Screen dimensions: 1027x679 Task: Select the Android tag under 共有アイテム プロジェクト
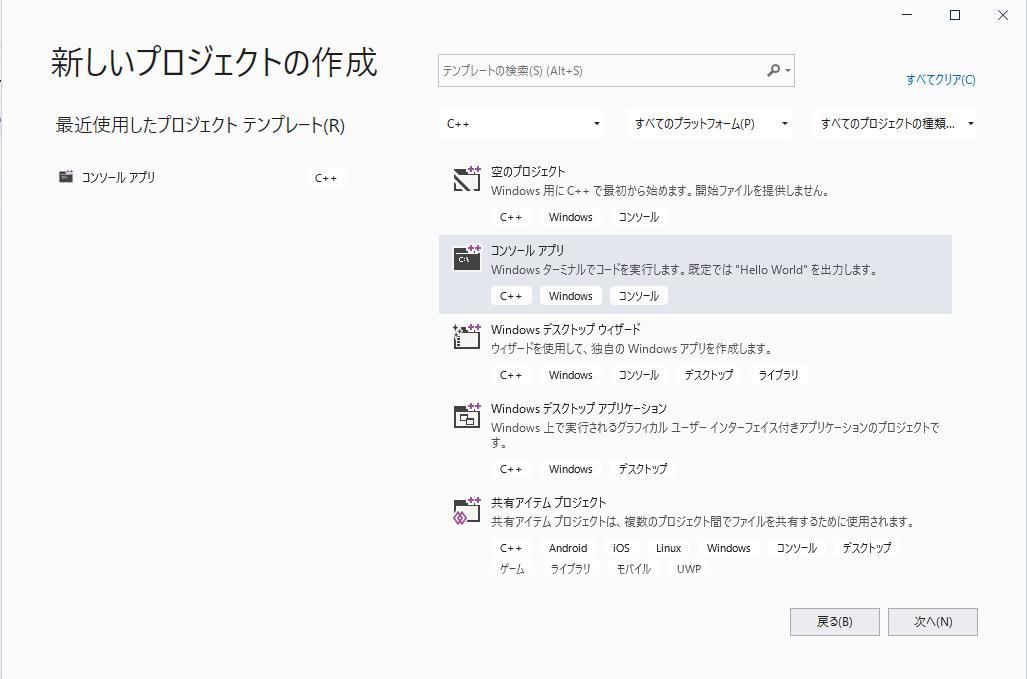point(567,547)
